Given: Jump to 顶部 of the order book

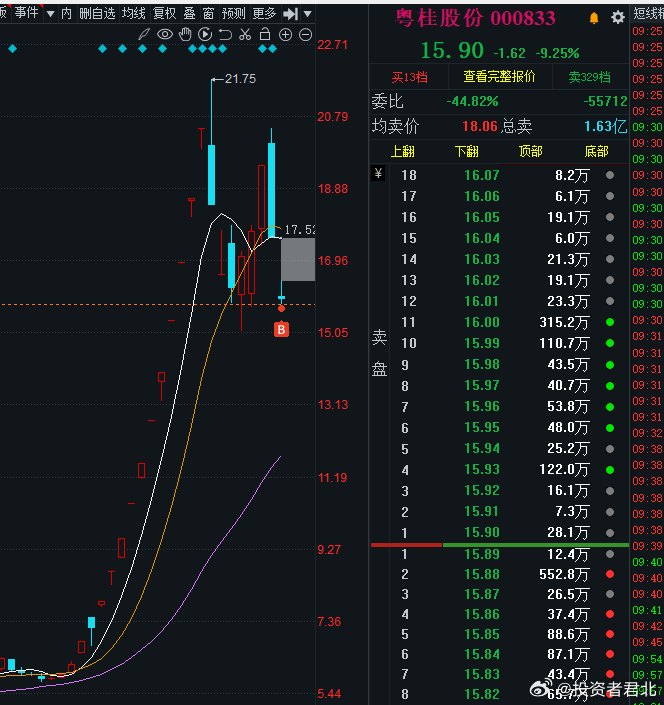Looking at the screenshot, I should (531, 152).
